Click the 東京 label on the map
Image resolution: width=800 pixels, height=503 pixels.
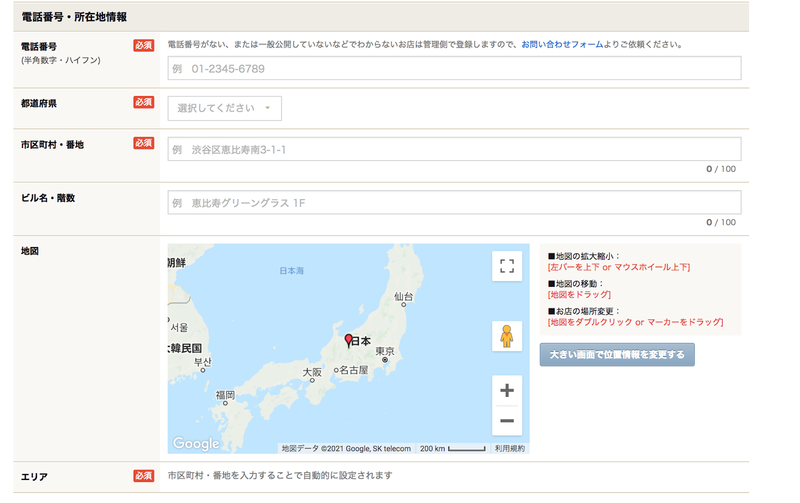pyautogui.click(x=385, y=351)
